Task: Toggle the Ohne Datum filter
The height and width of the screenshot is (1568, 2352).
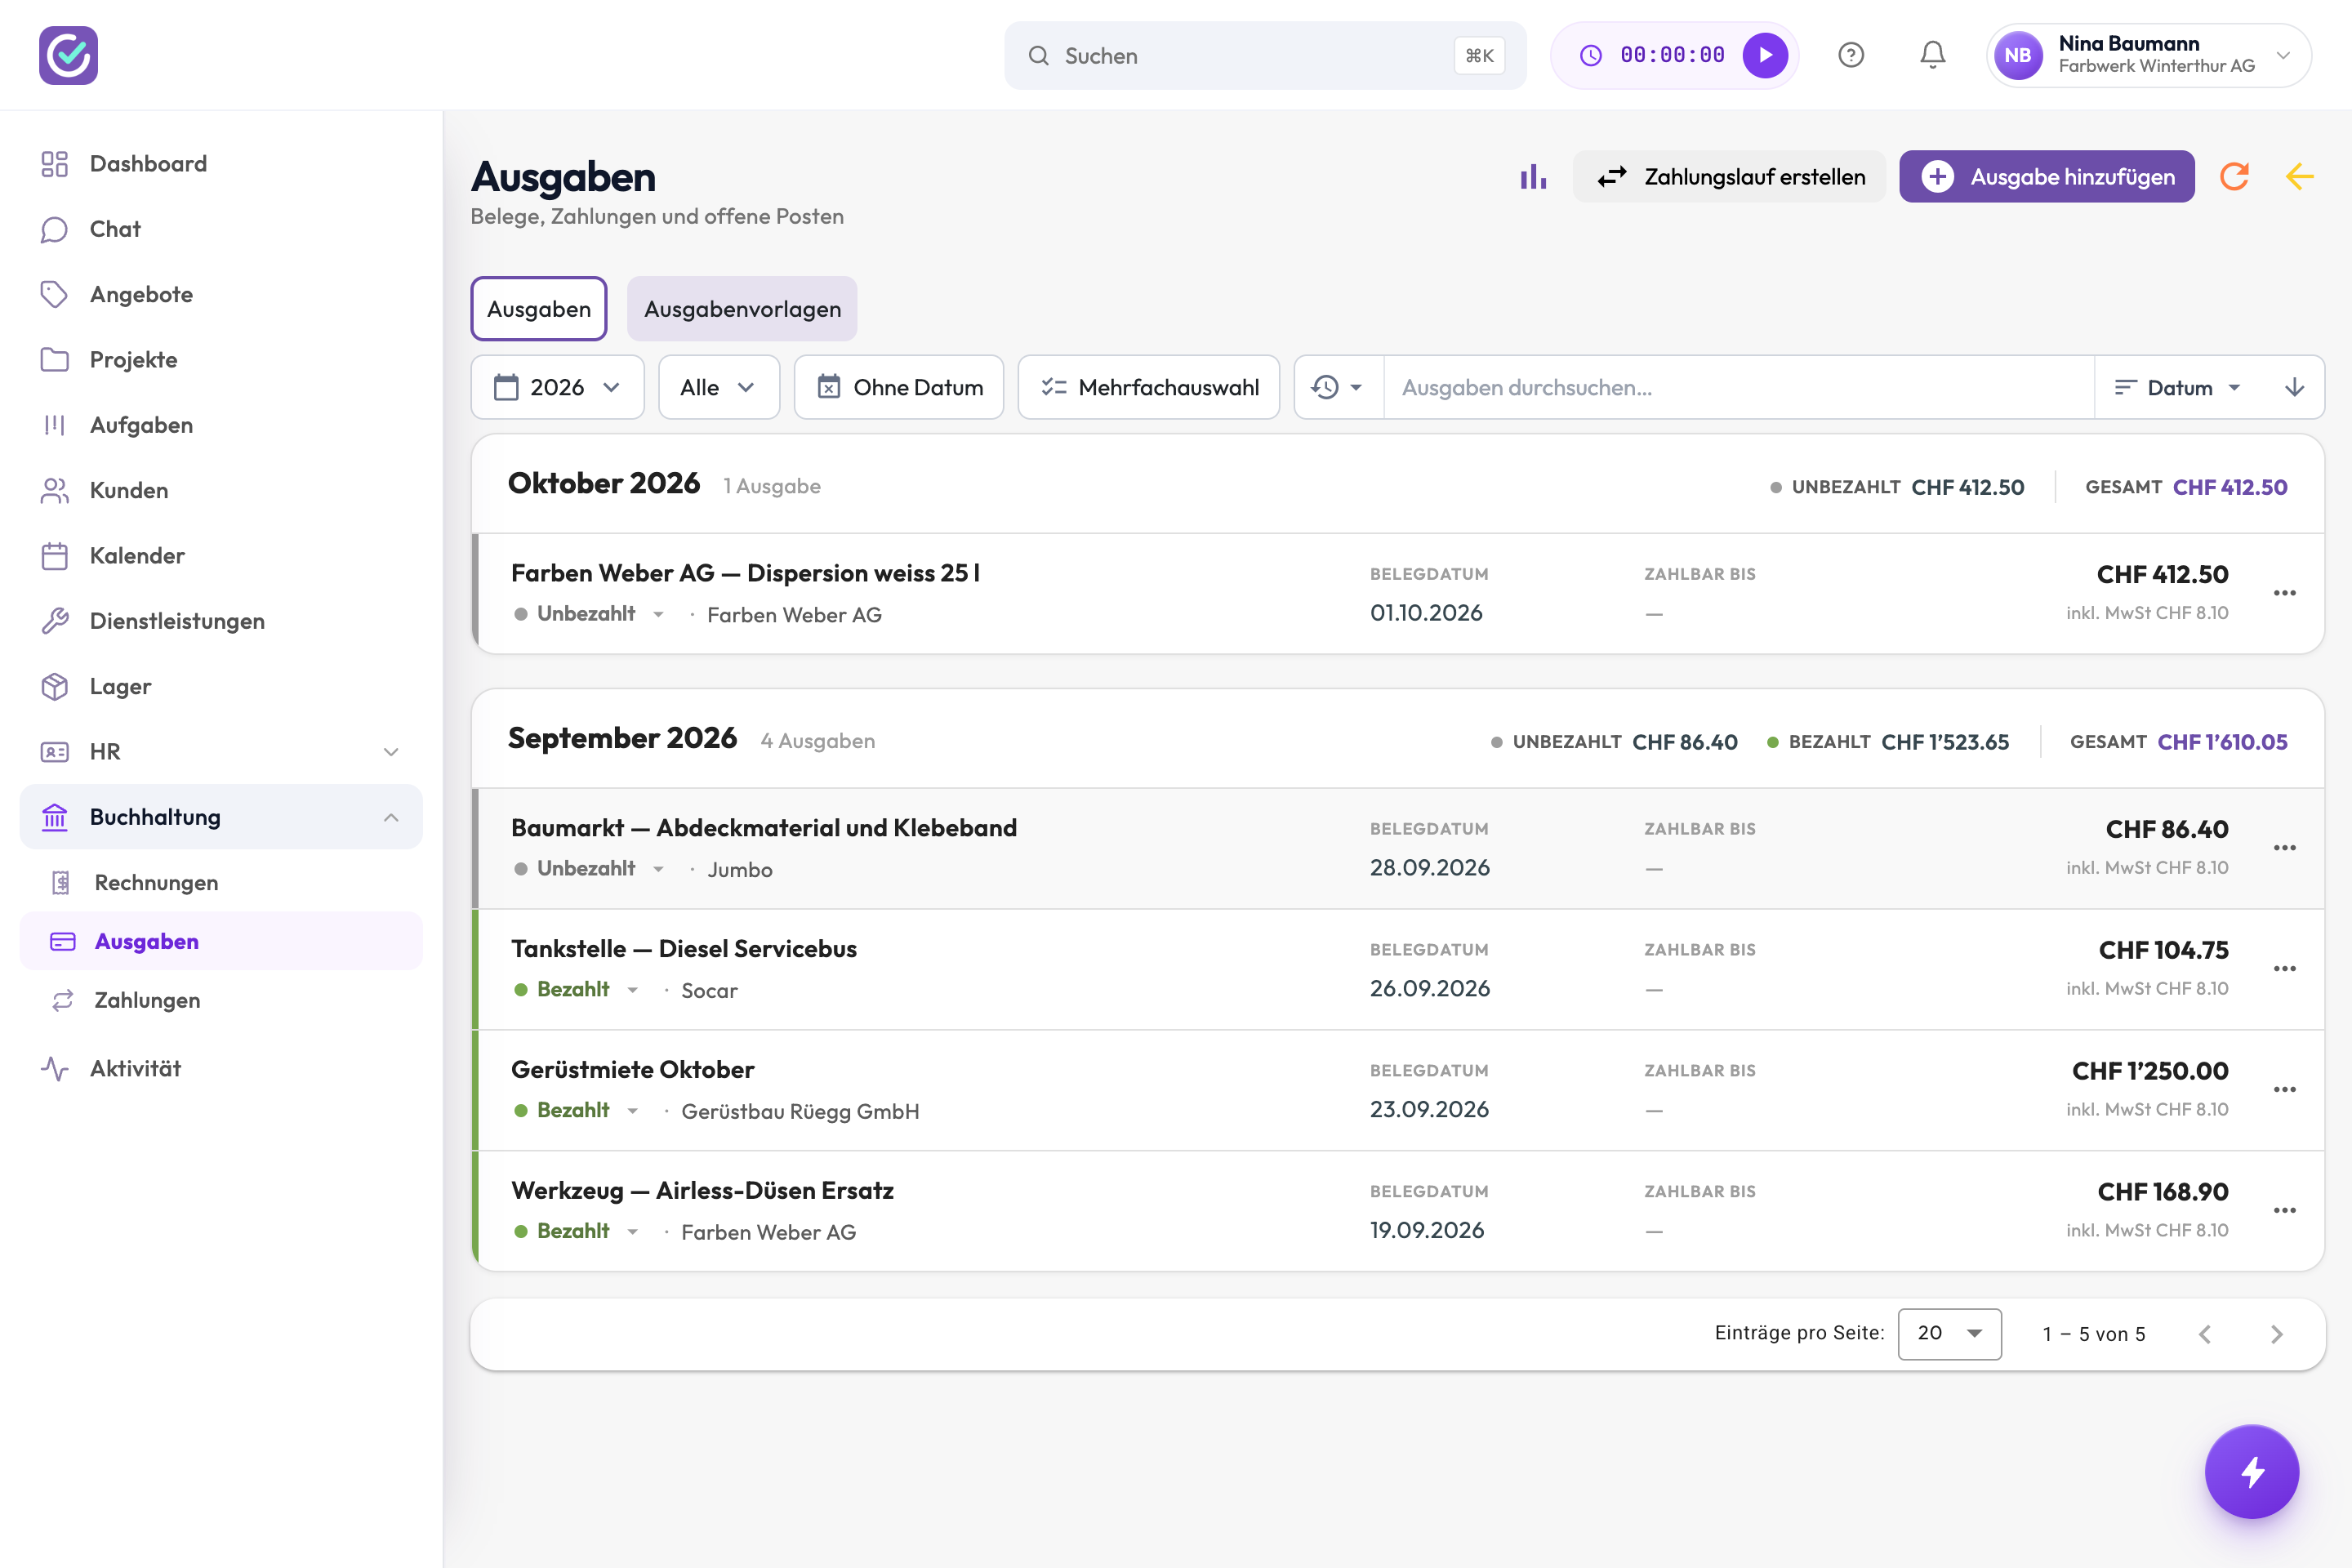Action: 899,387
